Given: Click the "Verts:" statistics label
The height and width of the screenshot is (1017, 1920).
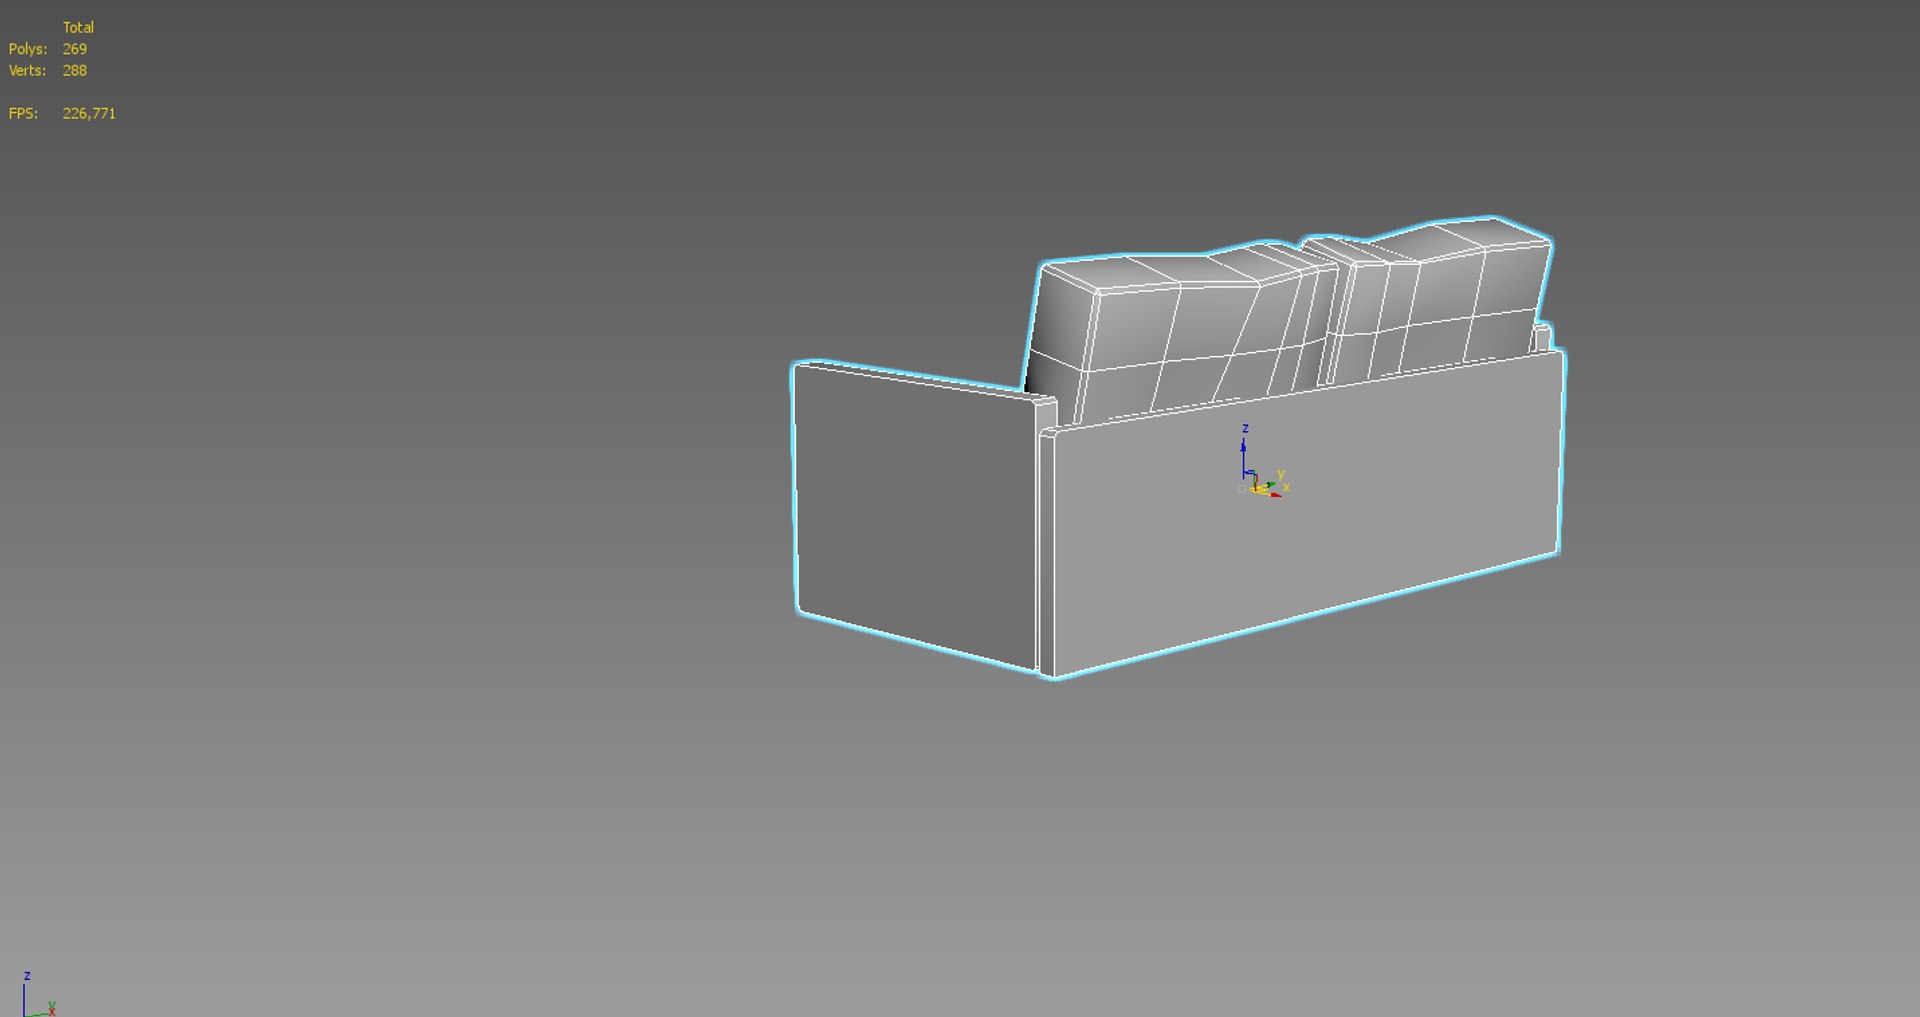Looking at the screenshot, I should click(x=27, y=71).
